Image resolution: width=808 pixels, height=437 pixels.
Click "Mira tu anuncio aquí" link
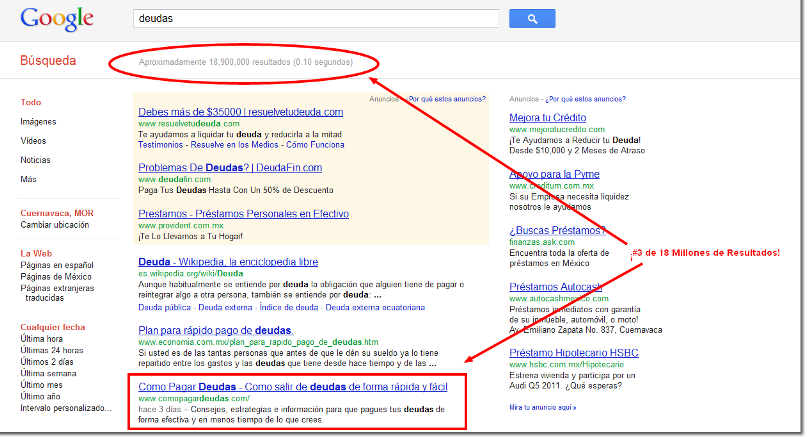pyautogui.click(x=543, y=408)
